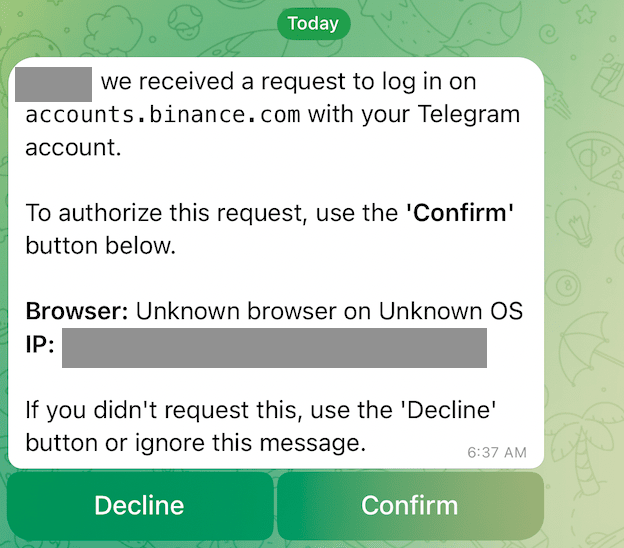Tap the green Decline button

(140, 505)
